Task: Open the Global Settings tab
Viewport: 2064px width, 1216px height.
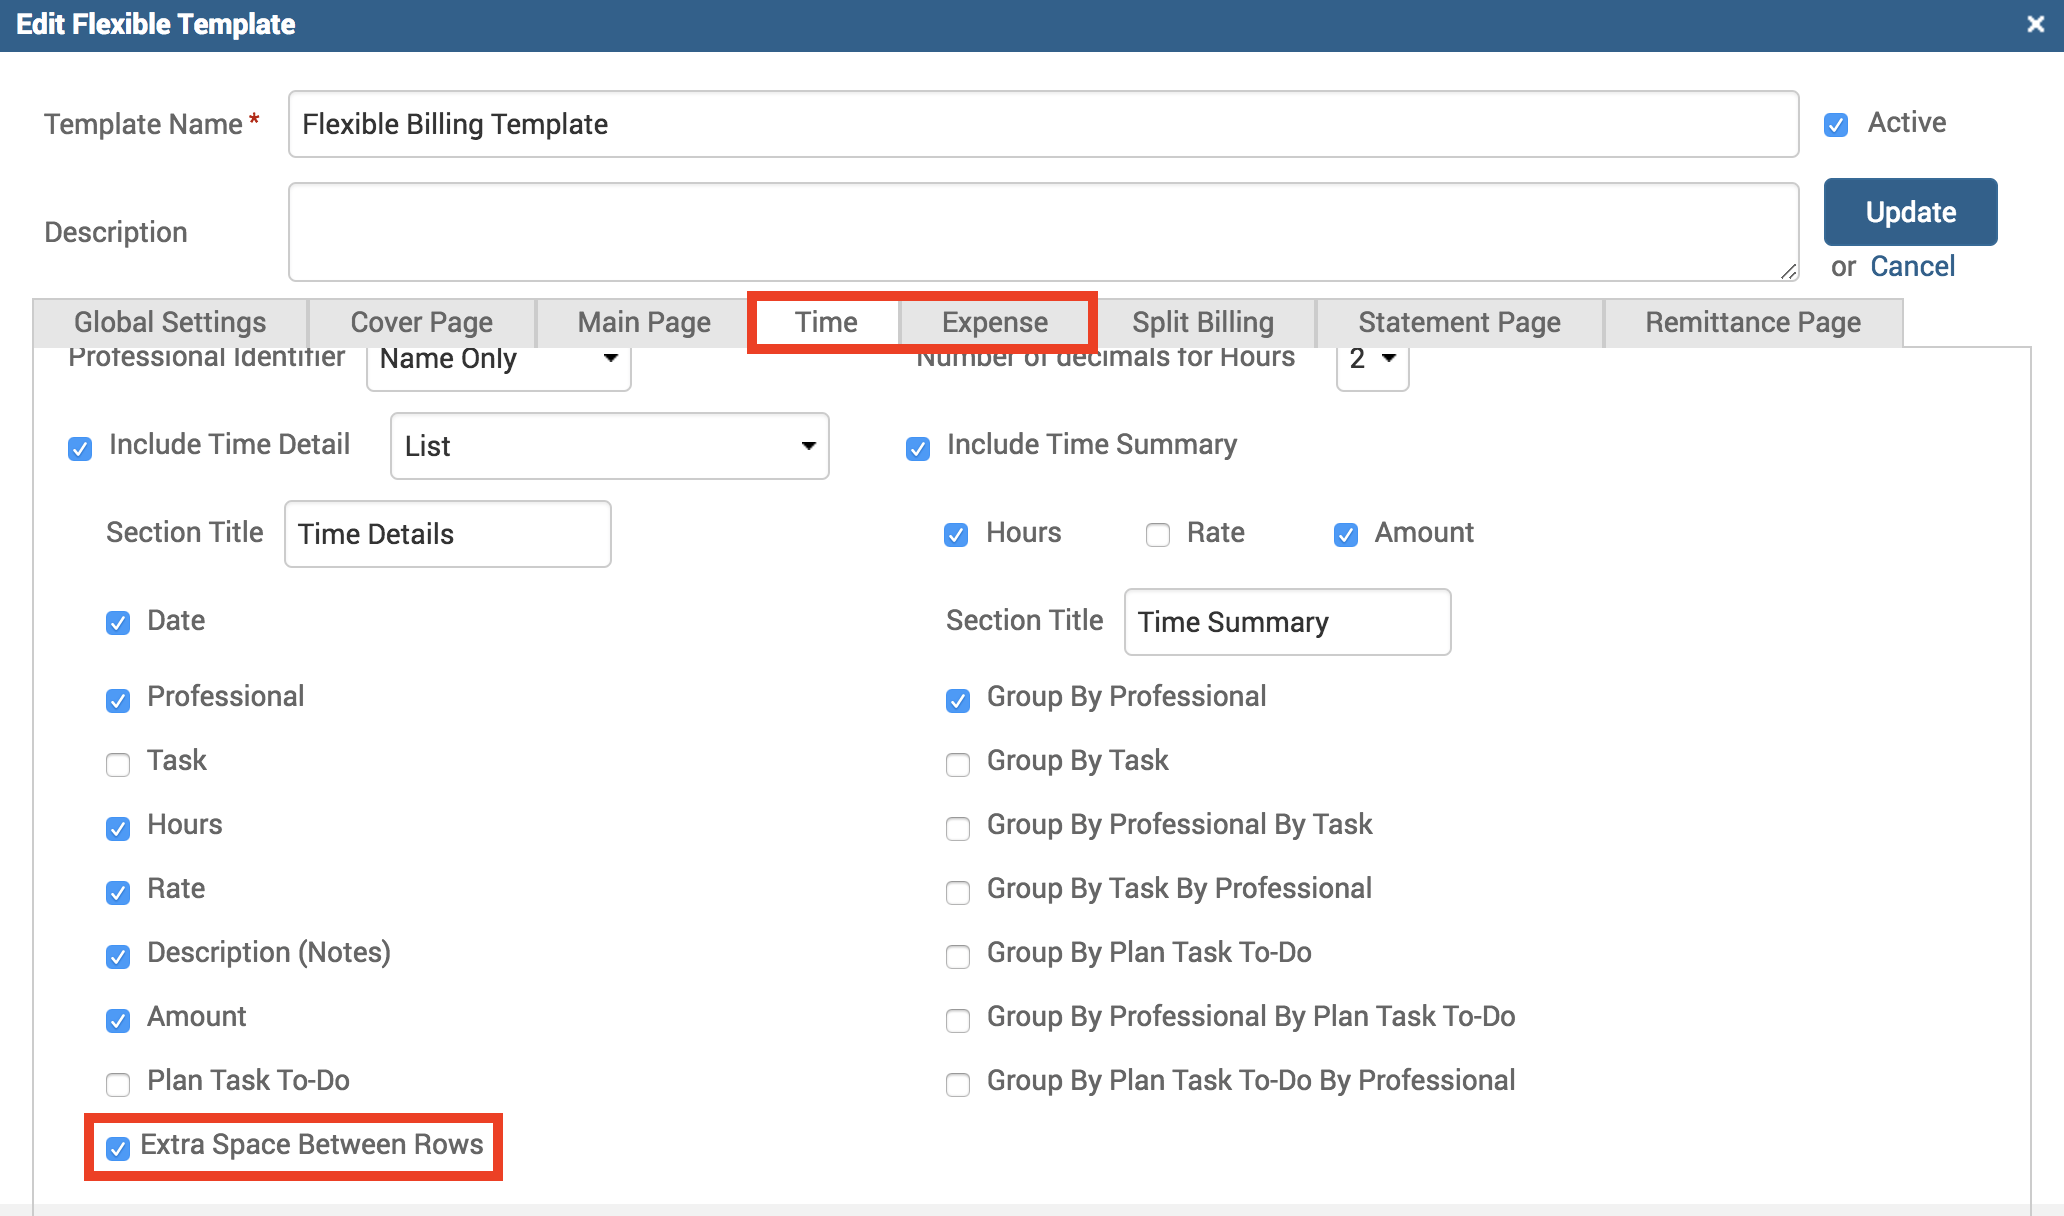Action: (x=170, y=322)
